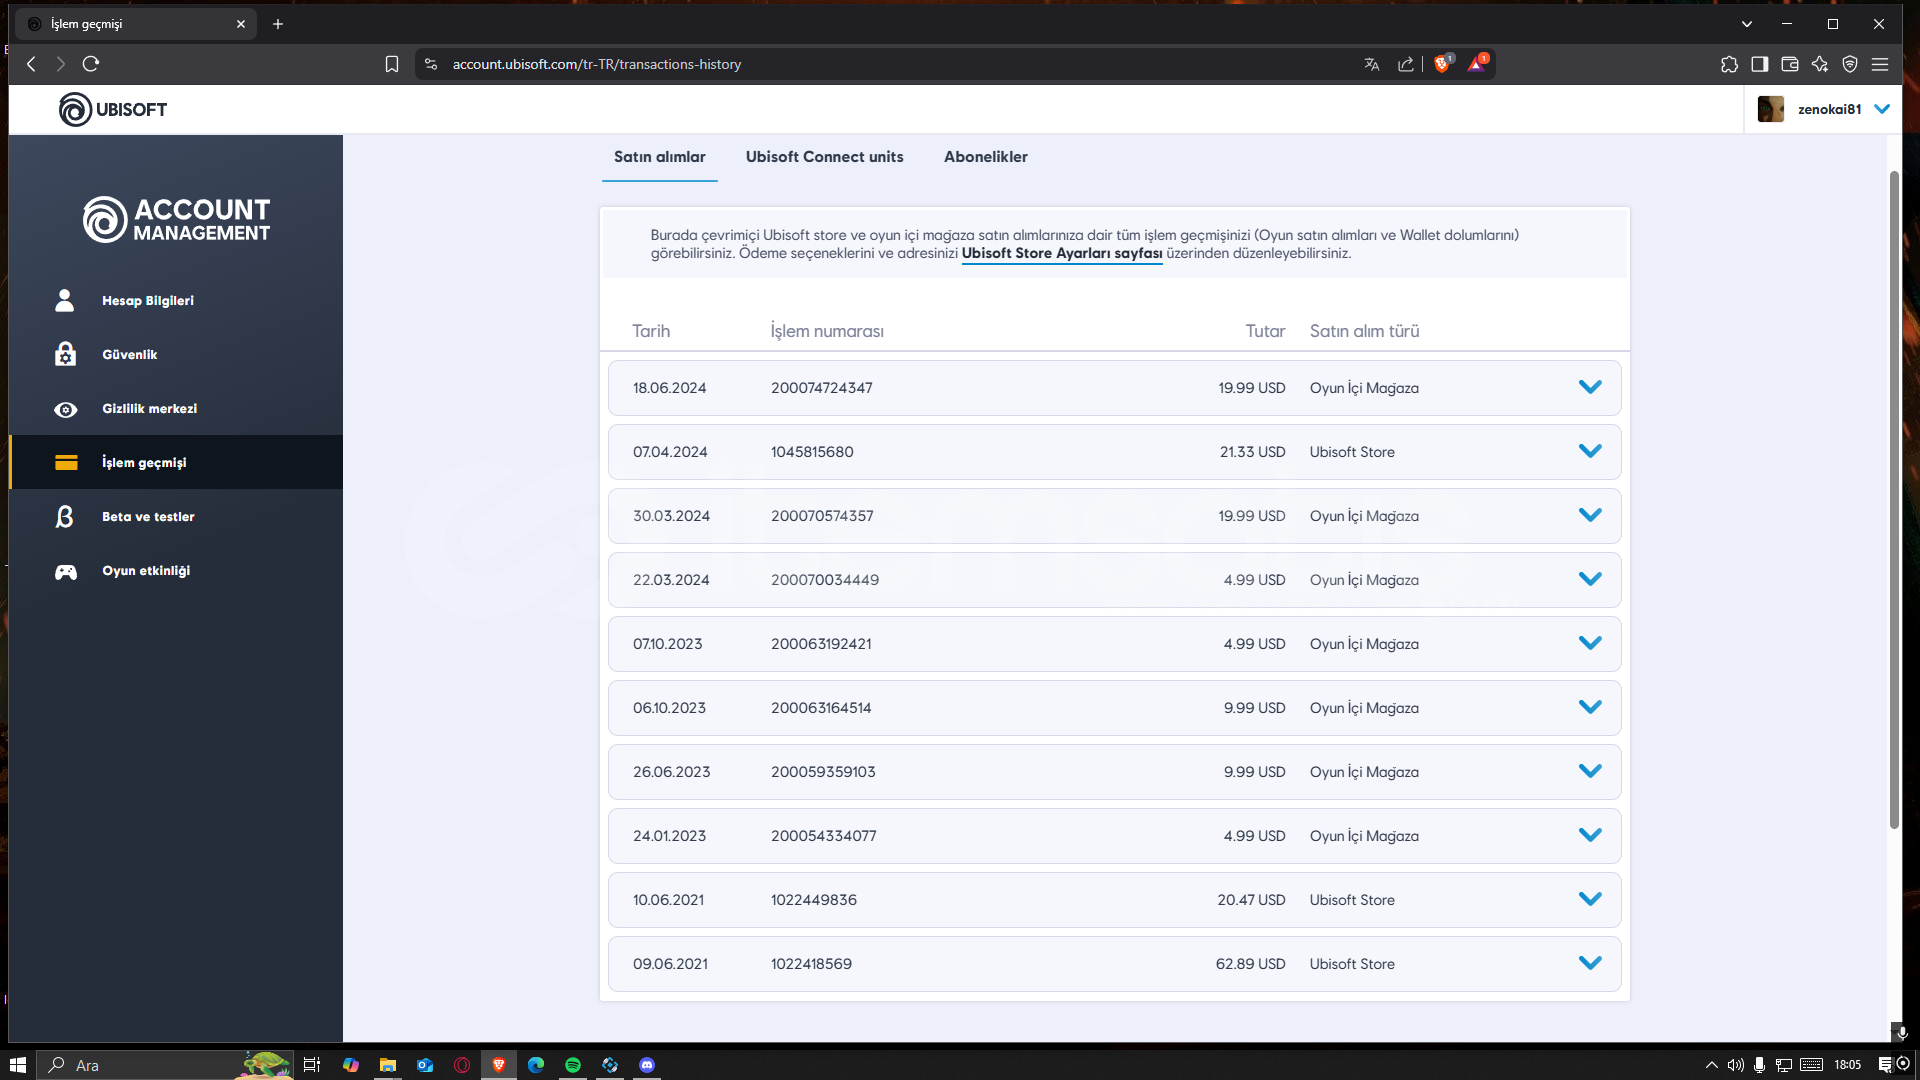Open the Leo AI sparkle icon
1920x1080 pixels.
1820,64
